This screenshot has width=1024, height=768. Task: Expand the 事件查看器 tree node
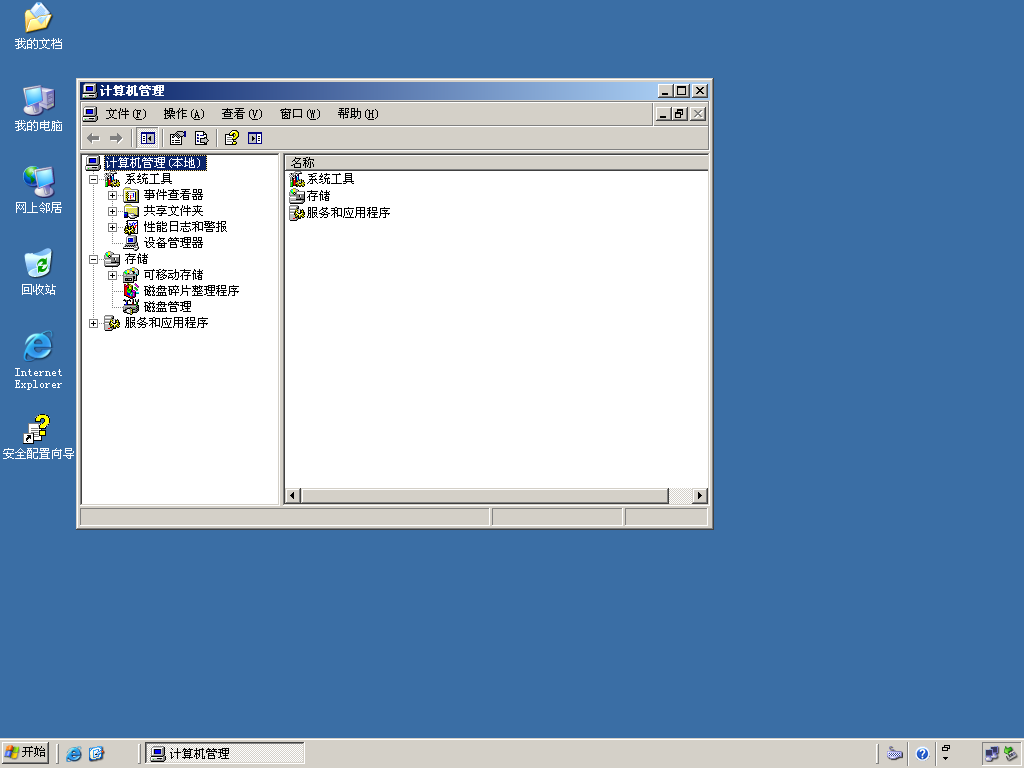coord(112,195)
